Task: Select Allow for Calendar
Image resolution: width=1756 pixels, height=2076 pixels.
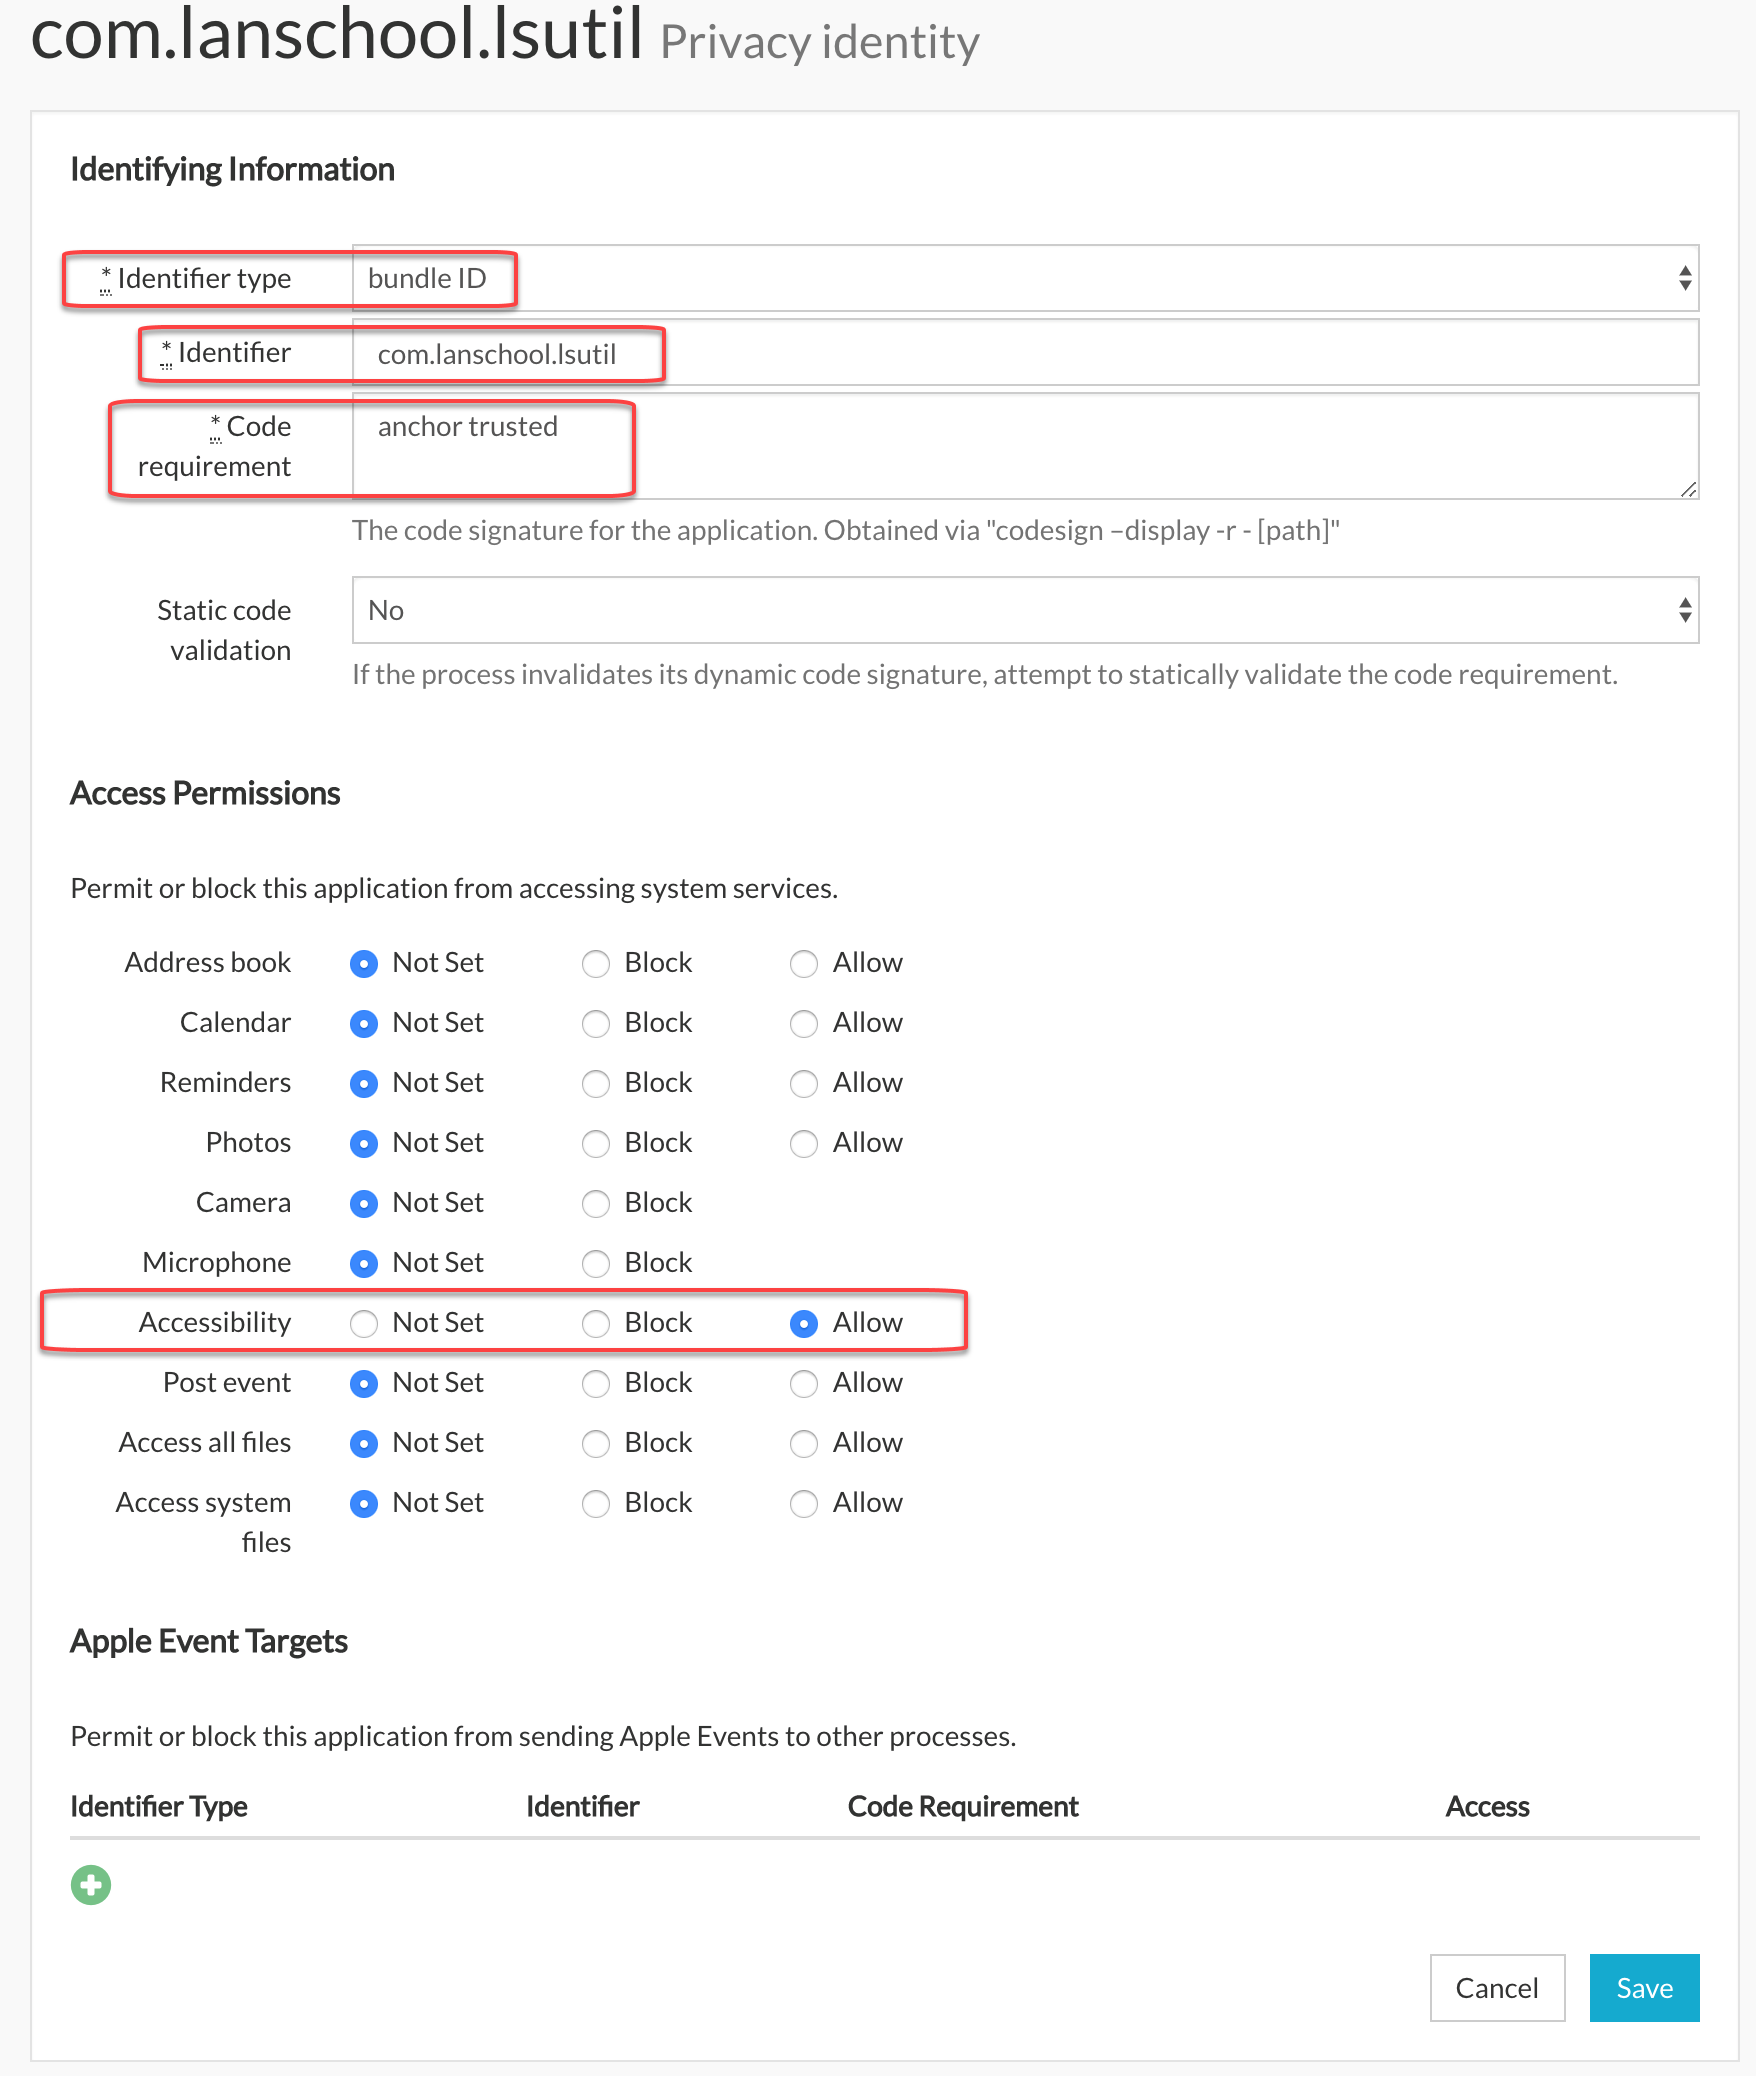Action: pos(804,1023)
